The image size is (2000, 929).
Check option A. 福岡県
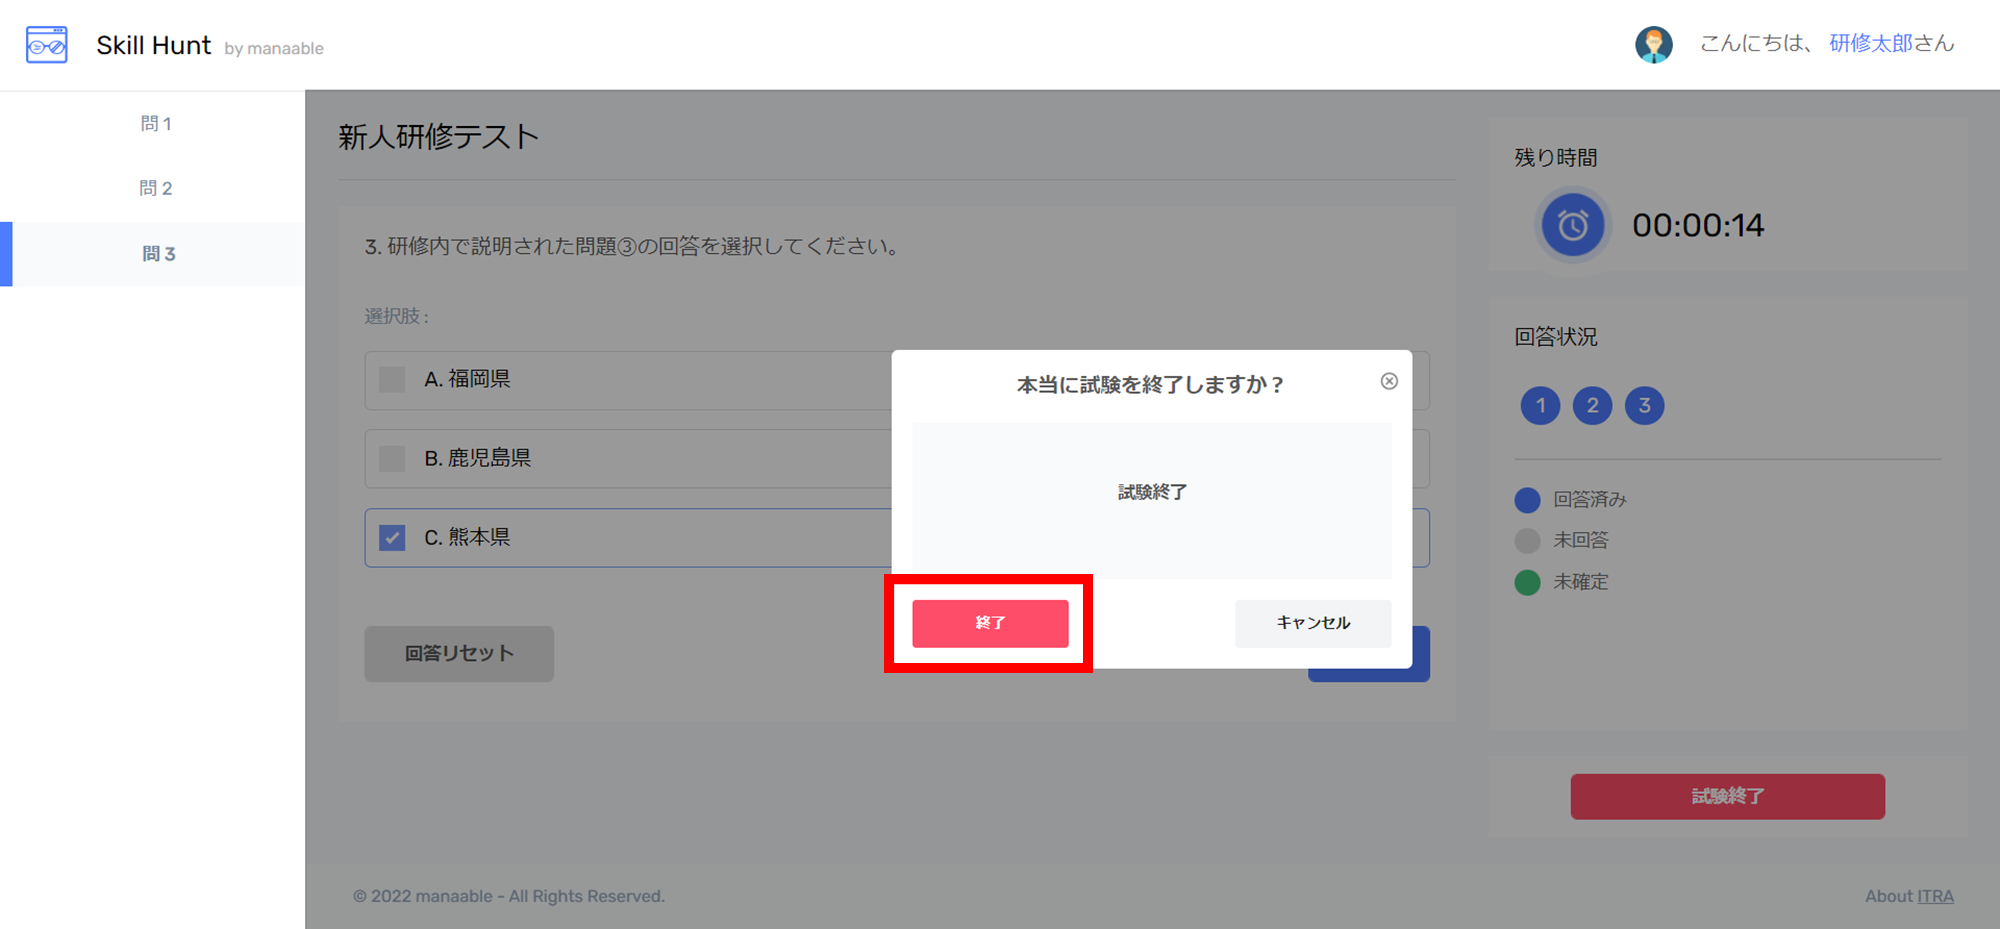point(392,379)
